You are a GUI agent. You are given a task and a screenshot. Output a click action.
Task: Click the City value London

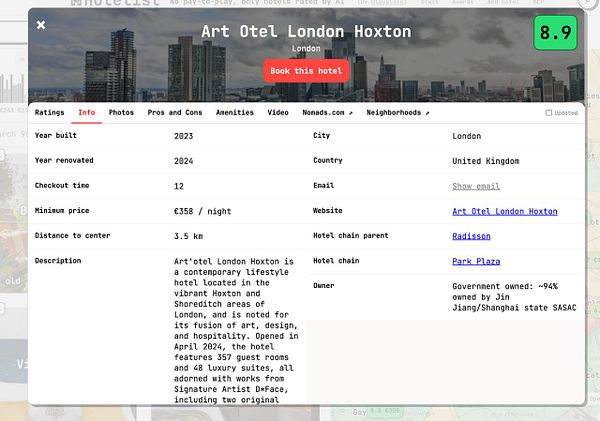(x=466, y=136)
